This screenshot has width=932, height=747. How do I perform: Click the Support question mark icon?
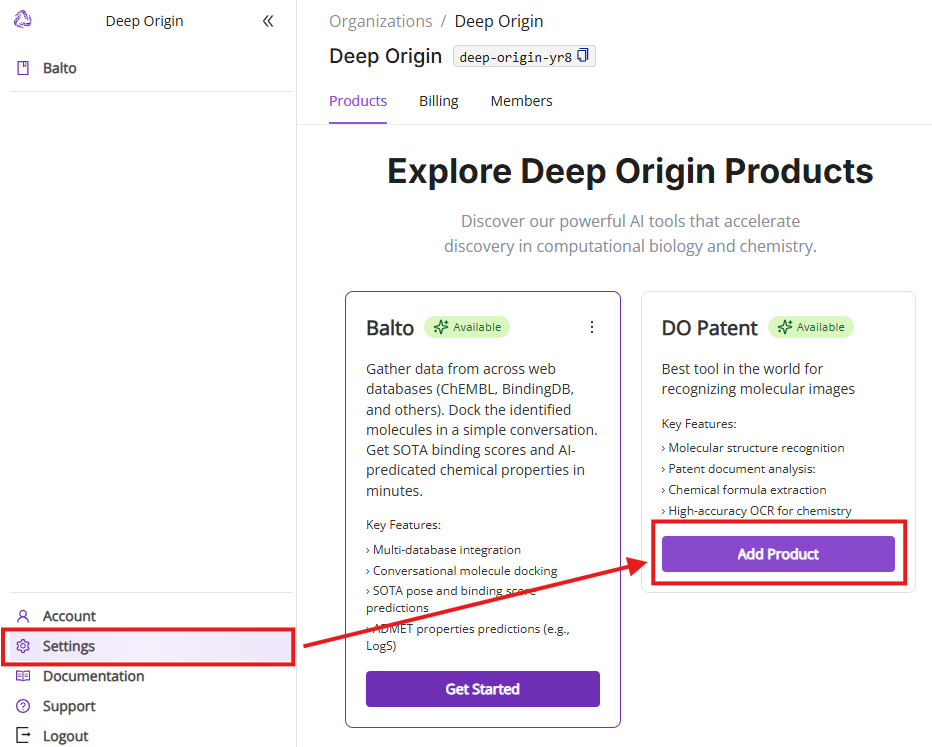[x=23, y=706]
